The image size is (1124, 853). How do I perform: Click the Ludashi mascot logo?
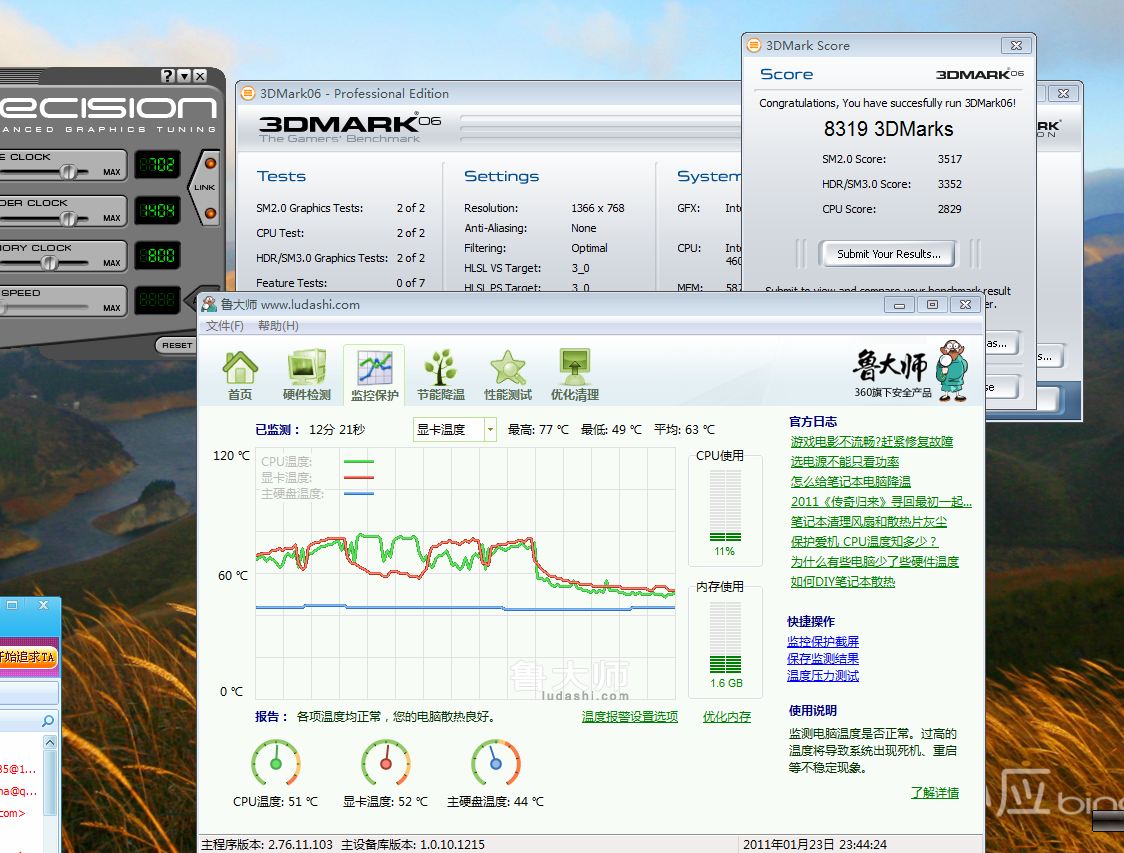(x=952, y=371)
